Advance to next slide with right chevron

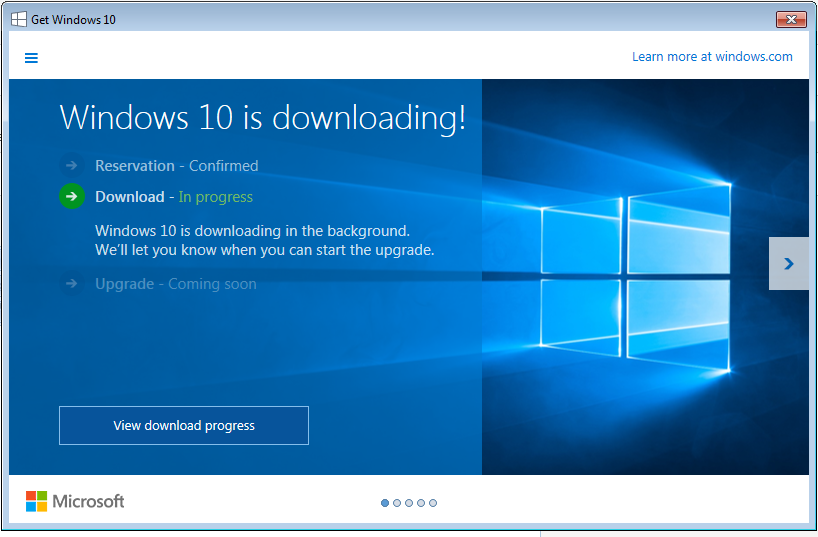pos(788,264)
